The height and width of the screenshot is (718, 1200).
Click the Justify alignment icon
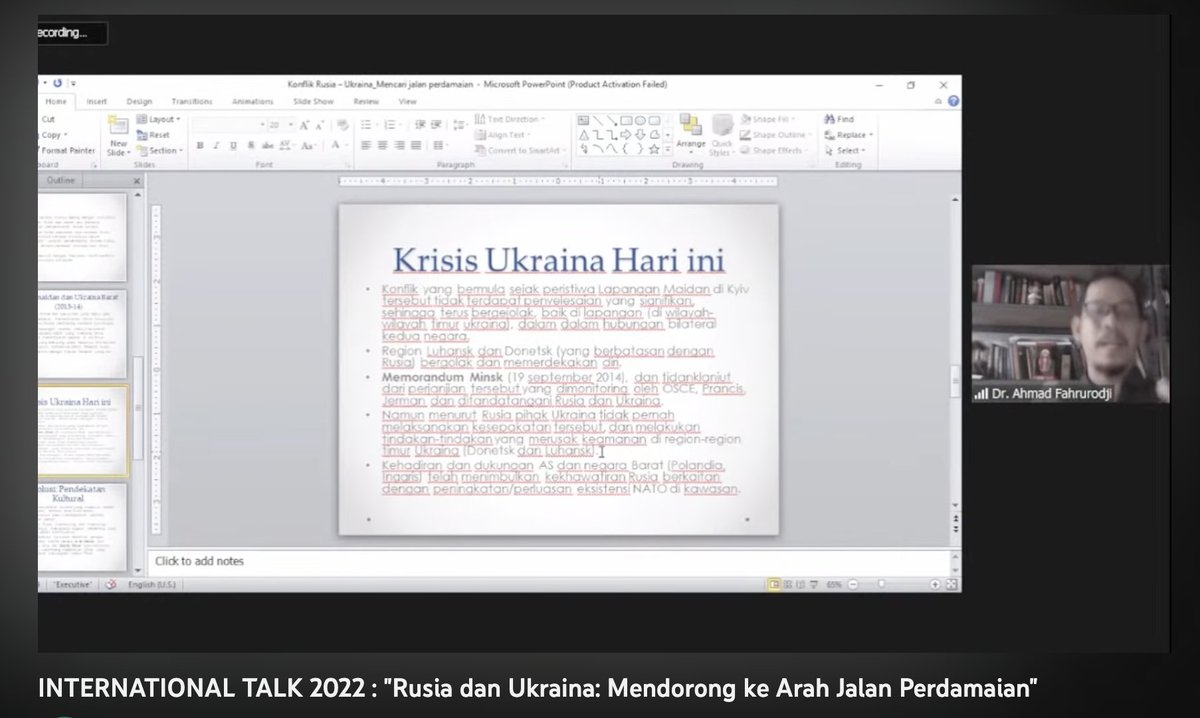point(416,145)
